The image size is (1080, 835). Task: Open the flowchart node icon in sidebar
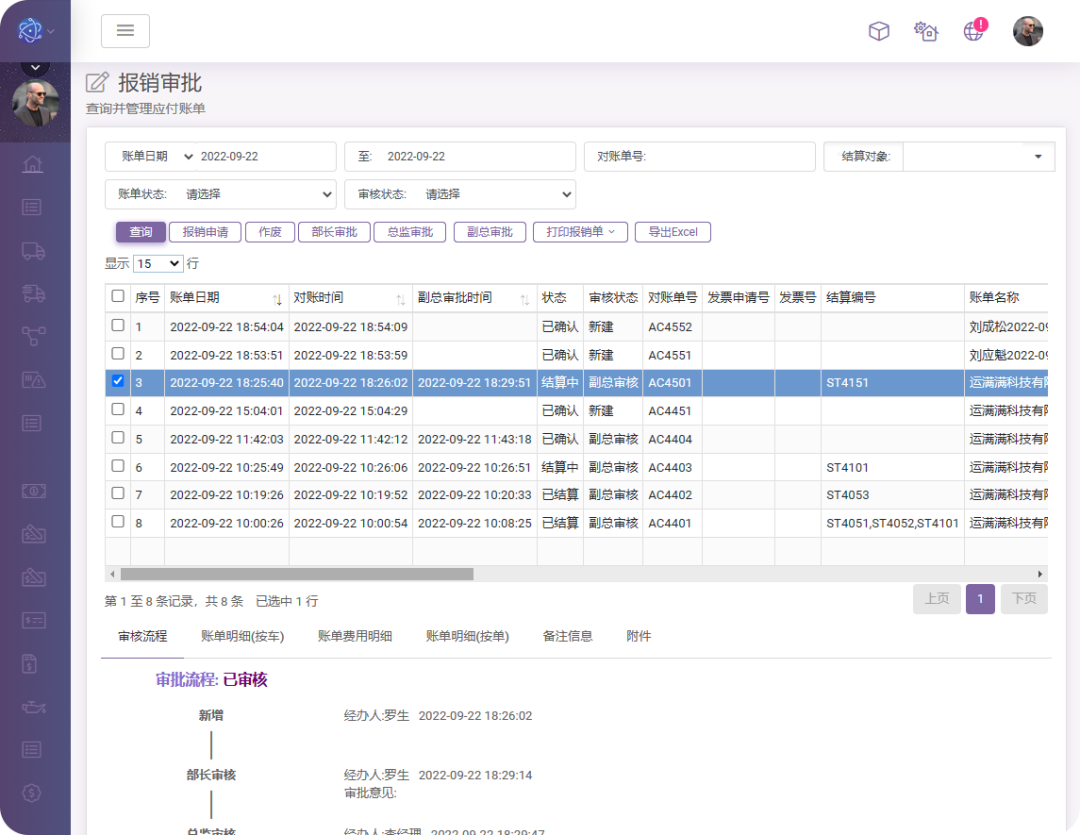(33, 336)
